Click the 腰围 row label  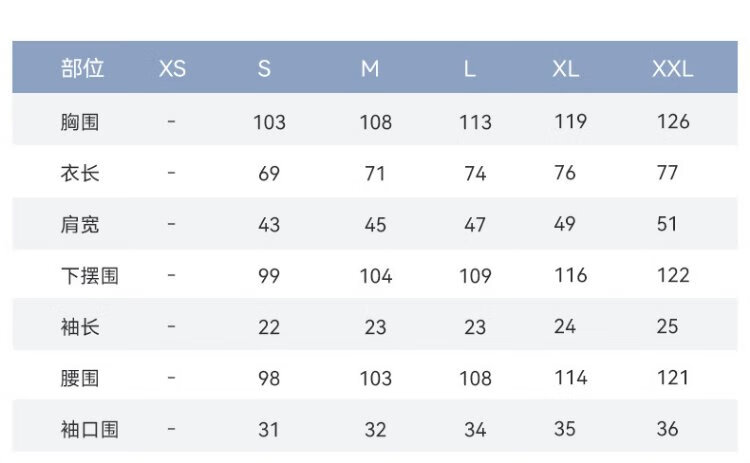click(79, 378)
